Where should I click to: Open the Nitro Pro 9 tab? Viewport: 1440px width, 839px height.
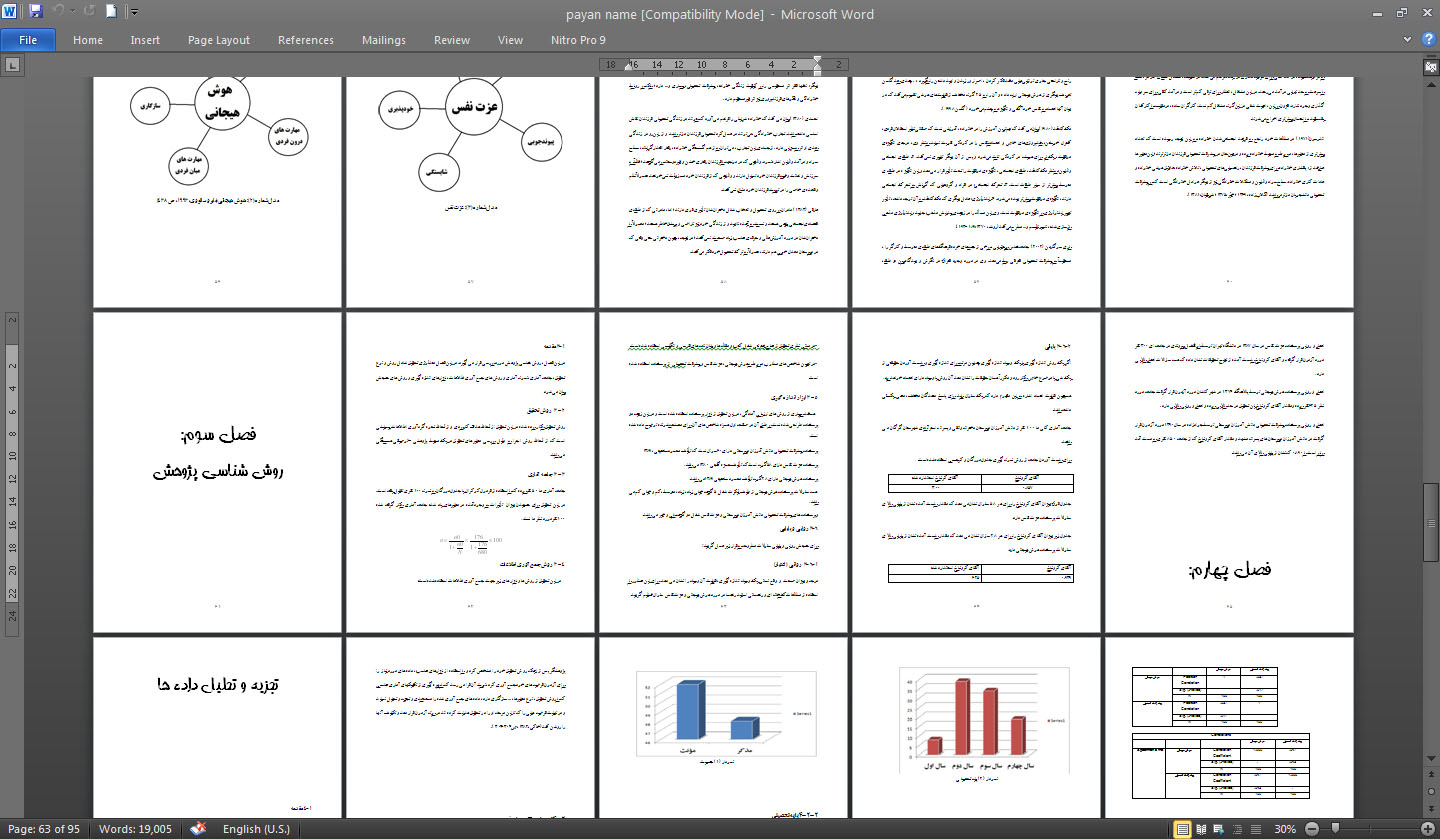coord(578,40)
